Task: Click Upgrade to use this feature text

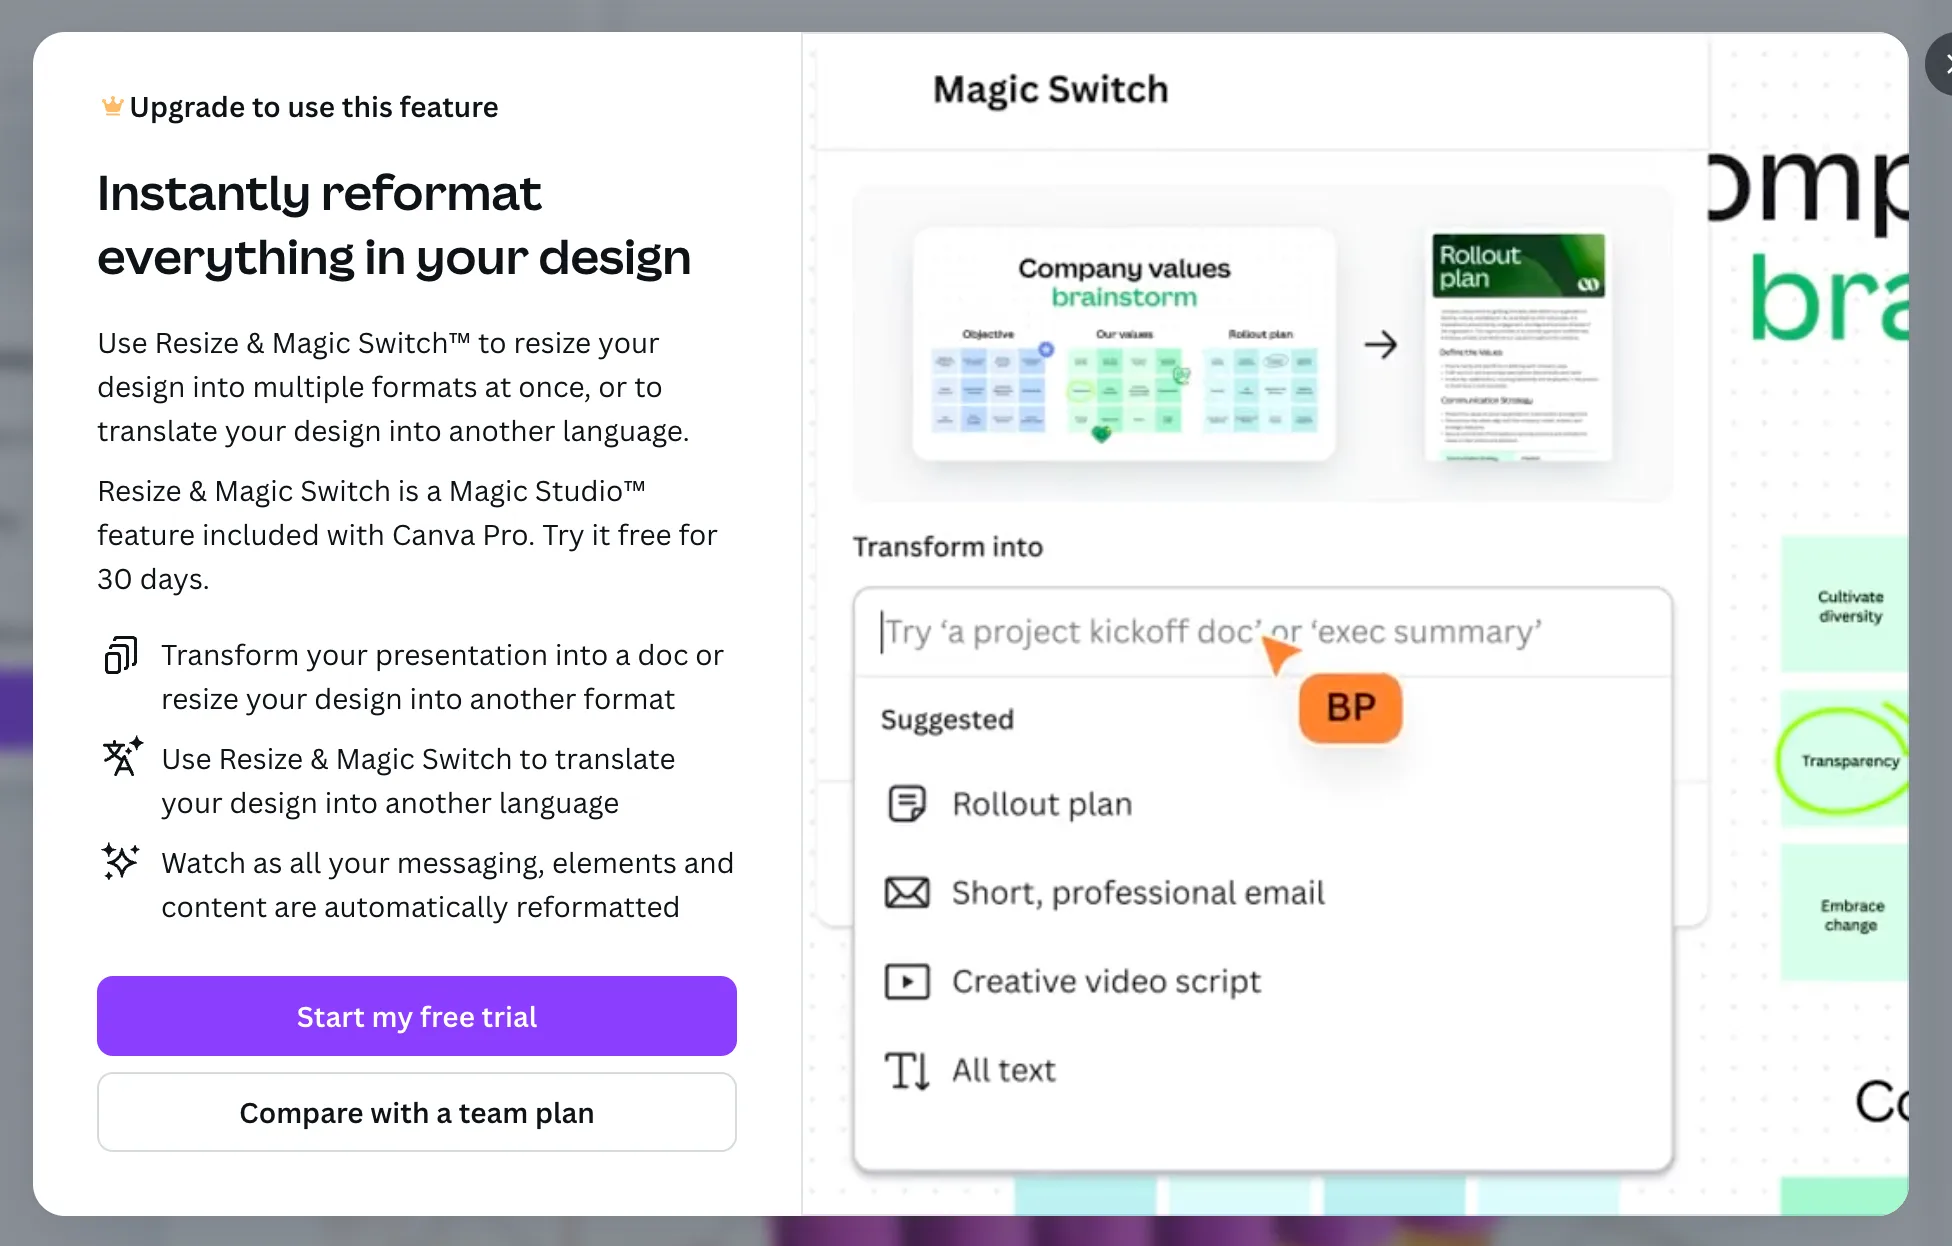Action: (314, 106)
